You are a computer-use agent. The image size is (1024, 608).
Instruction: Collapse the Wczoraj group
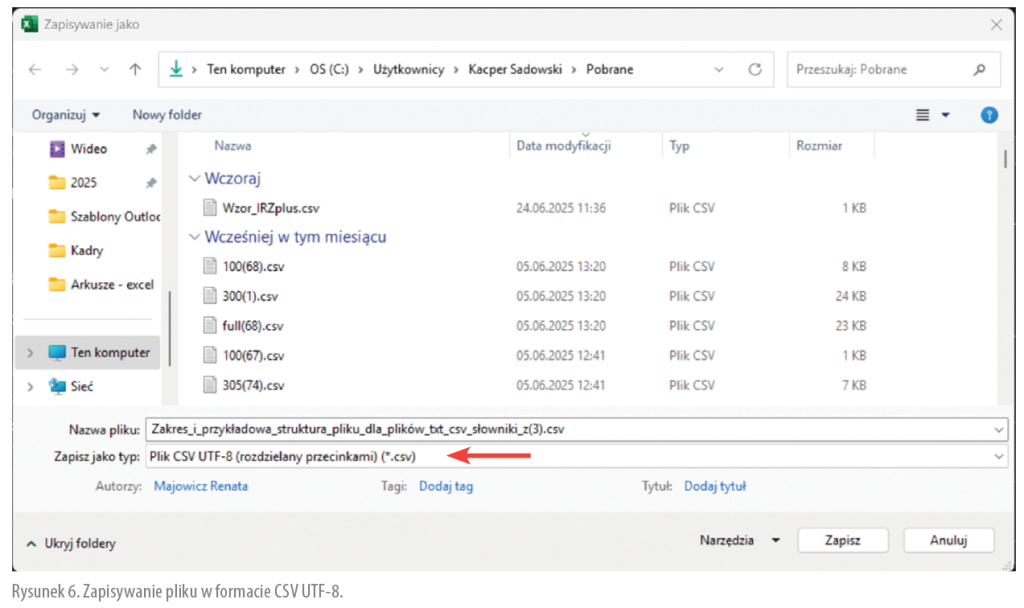(x=194, y=178)
